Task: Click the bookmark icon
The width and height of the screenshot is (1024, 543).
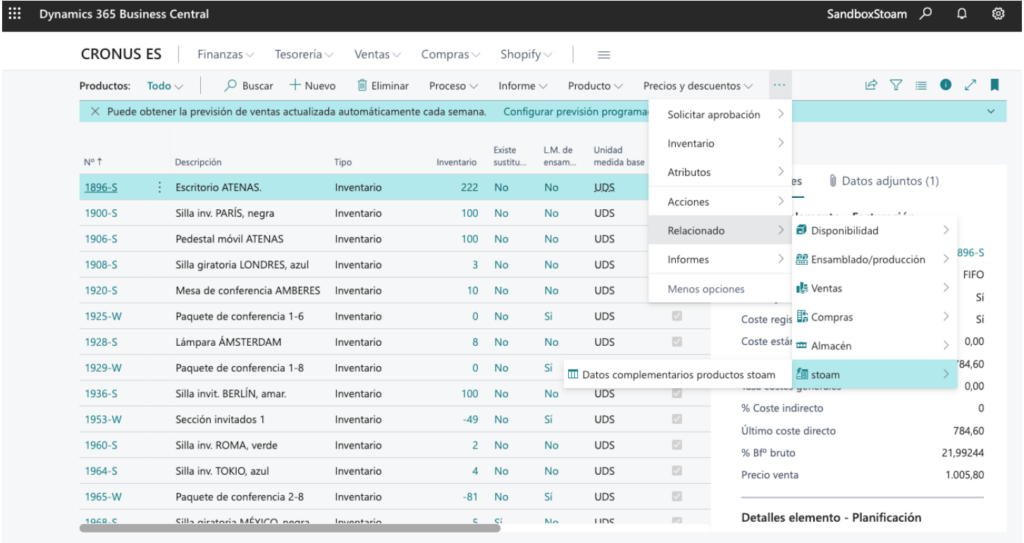Action: (x=995, y=85)
